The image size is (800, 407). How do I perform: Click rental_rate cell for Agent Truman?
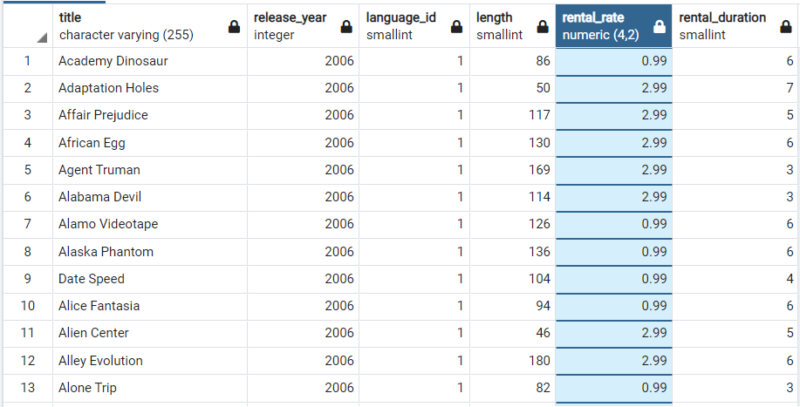[614, 170]
